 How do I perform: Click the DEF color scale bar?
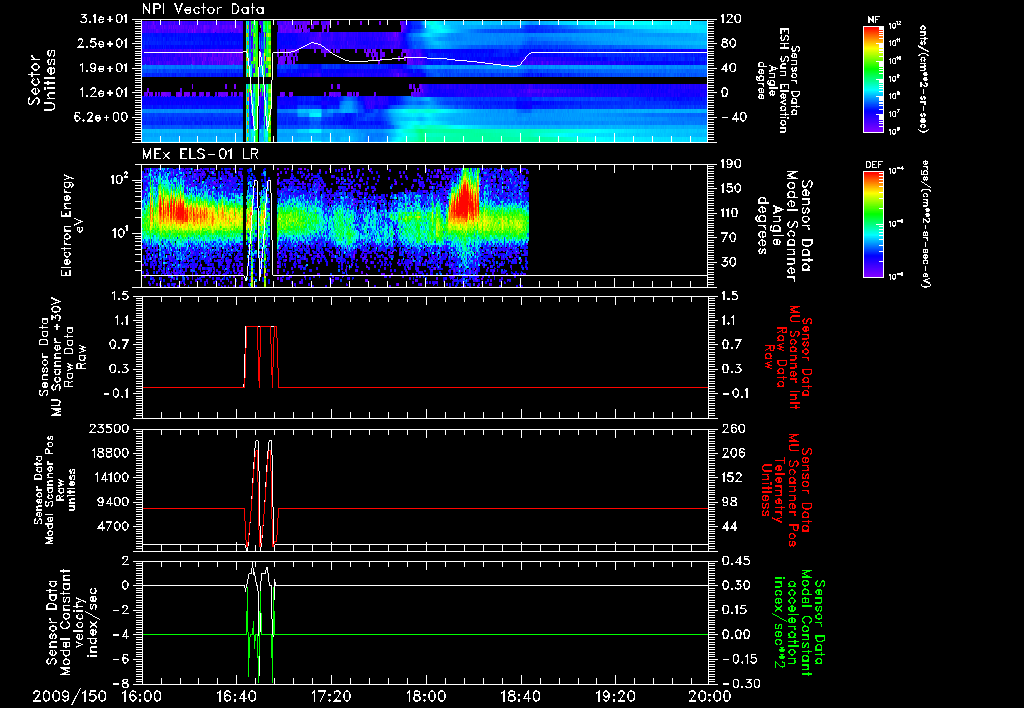coord(873,223)
